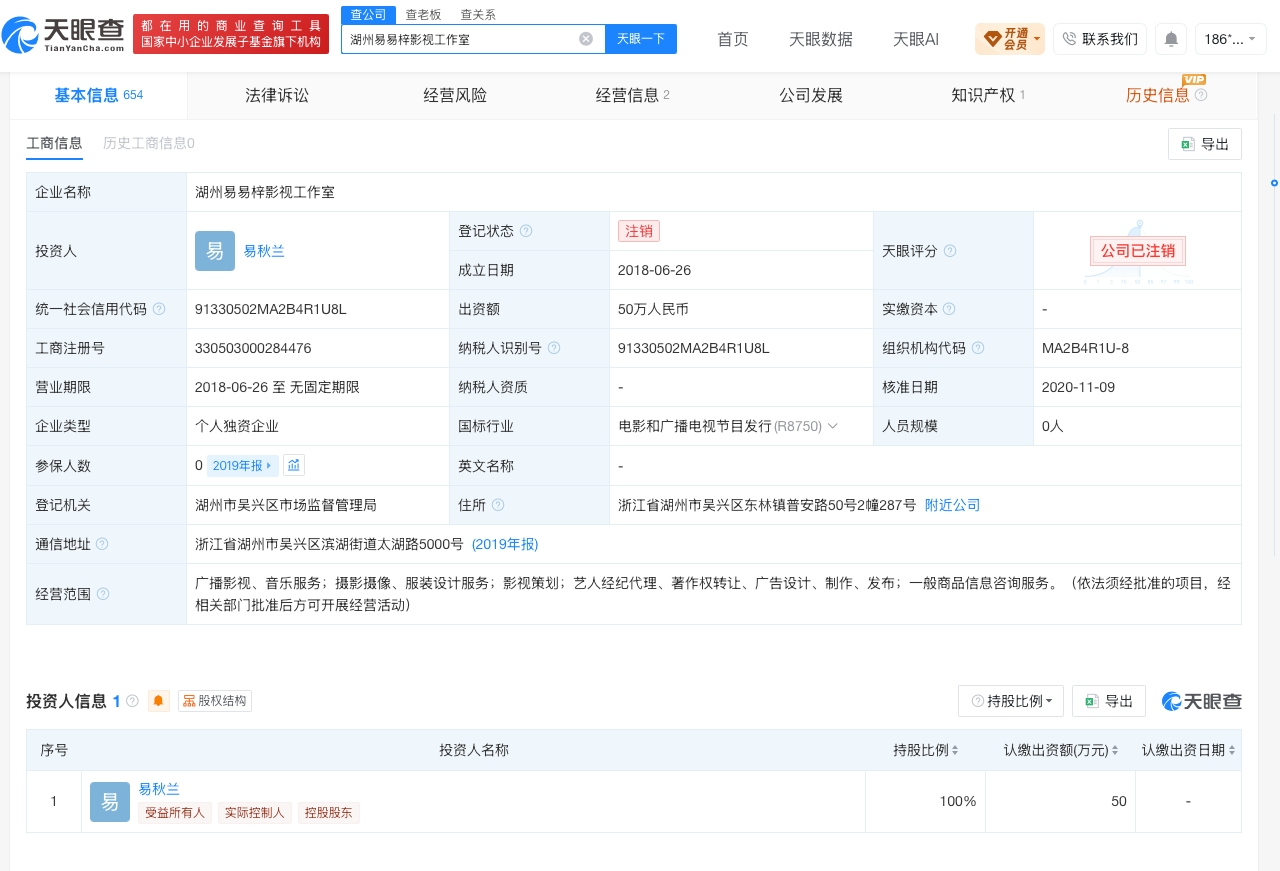The height and width of the screenshot is (871, 1280).
Task: Click help icon next to 住所
Action: pyautogui.click(x=498, y=505)
